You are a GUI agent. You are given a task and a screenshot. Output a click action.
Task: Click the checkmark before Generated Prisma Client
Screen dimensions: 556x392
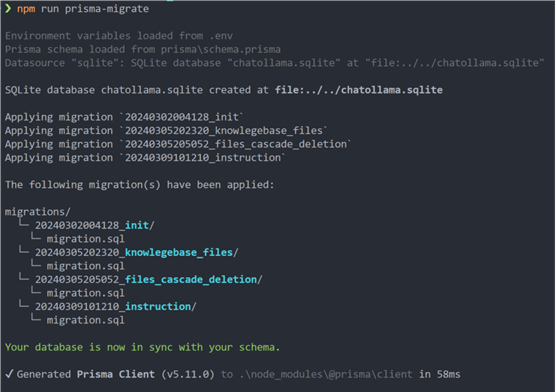tap(9, 374)
